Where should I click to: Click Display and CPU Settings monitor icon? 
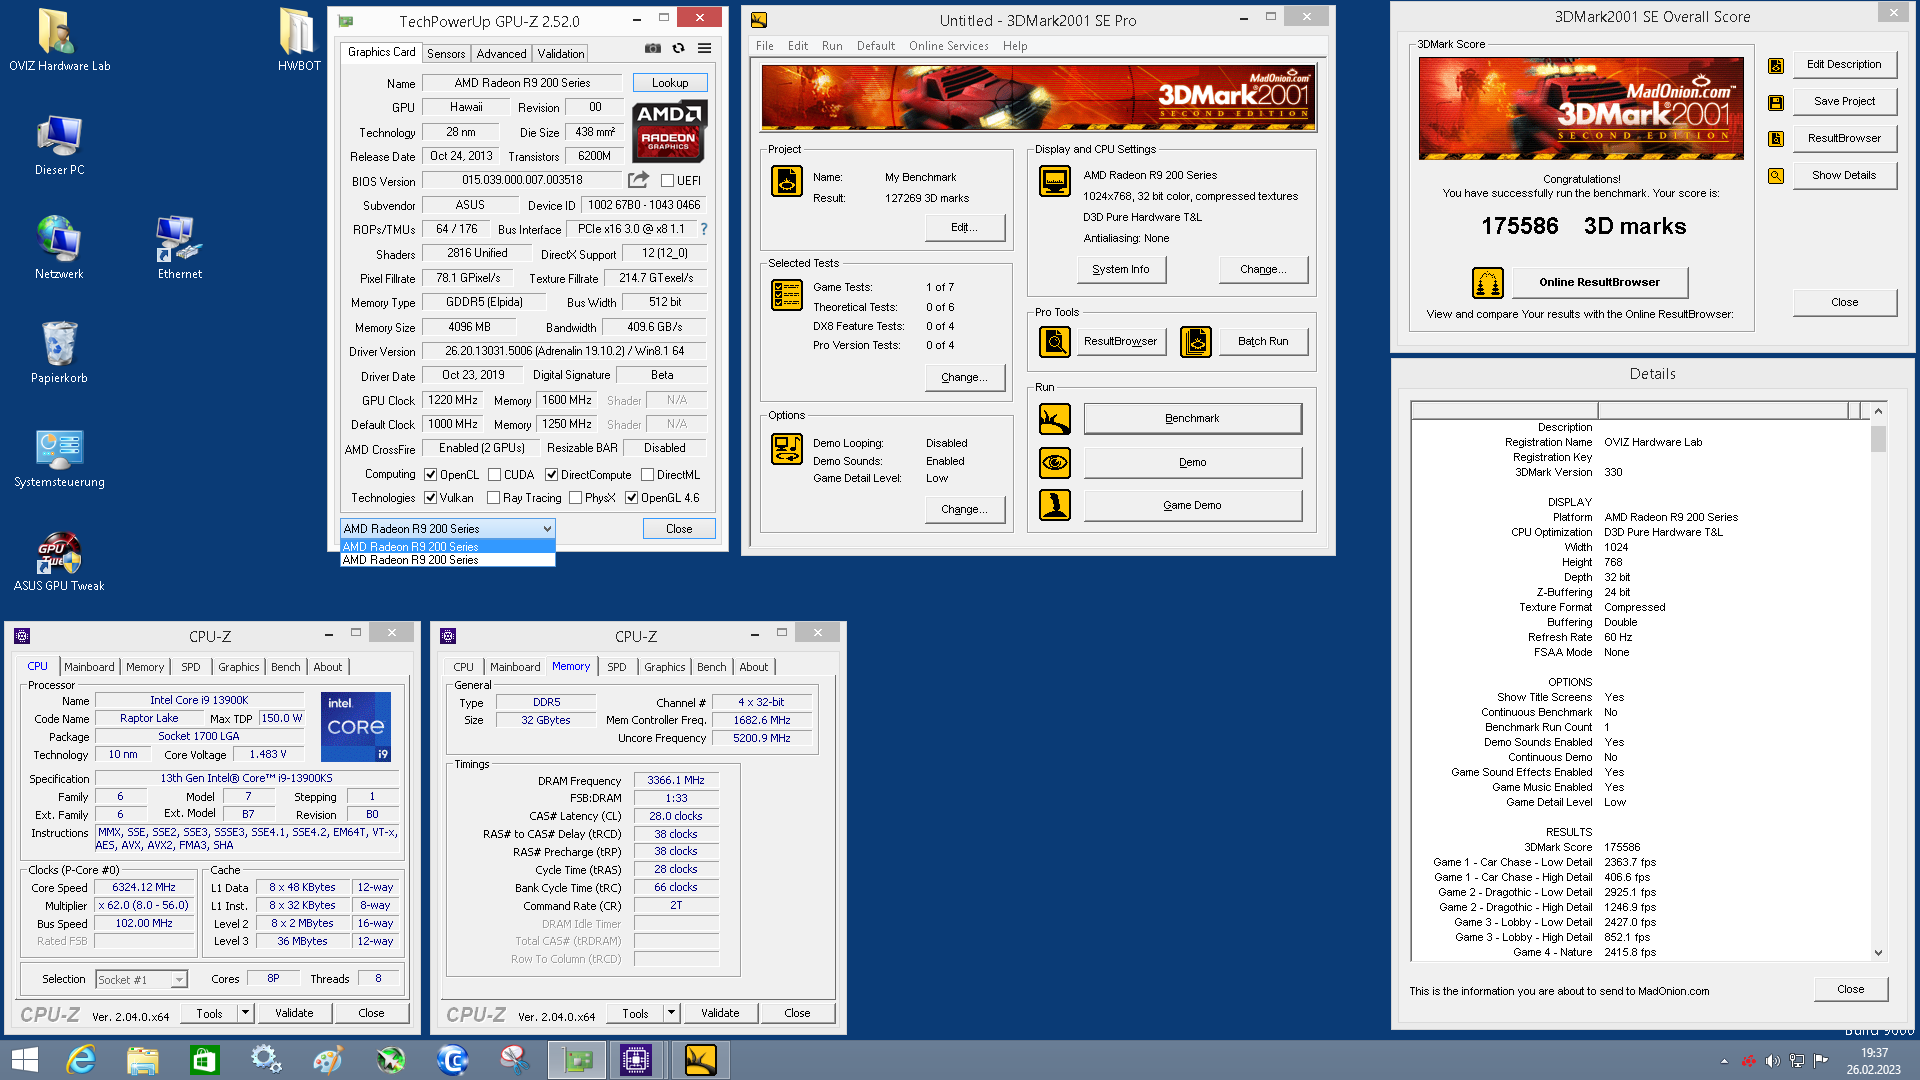(1055, 181)
